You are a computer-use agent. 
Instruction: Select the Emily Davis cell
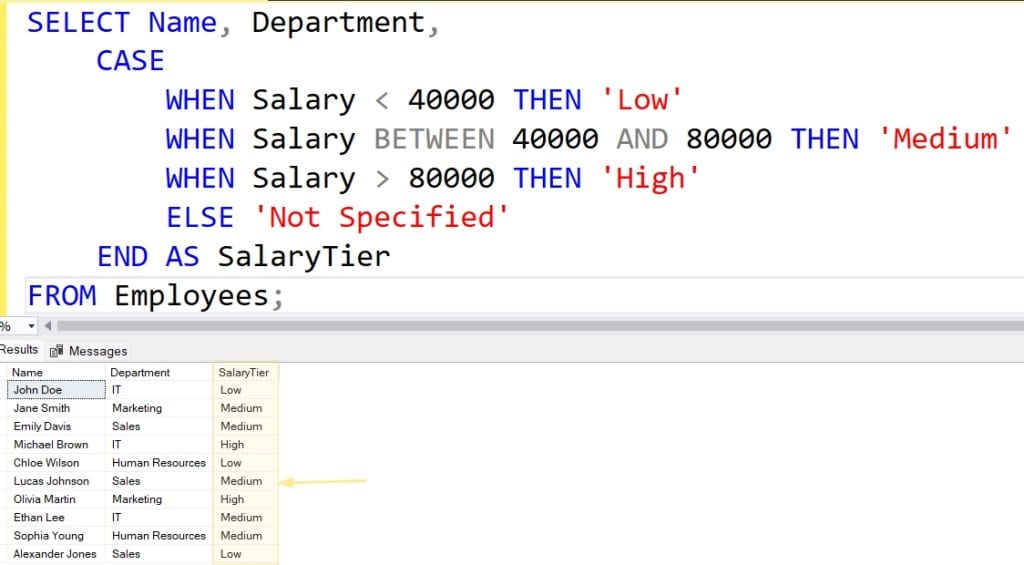click(56, 427)
